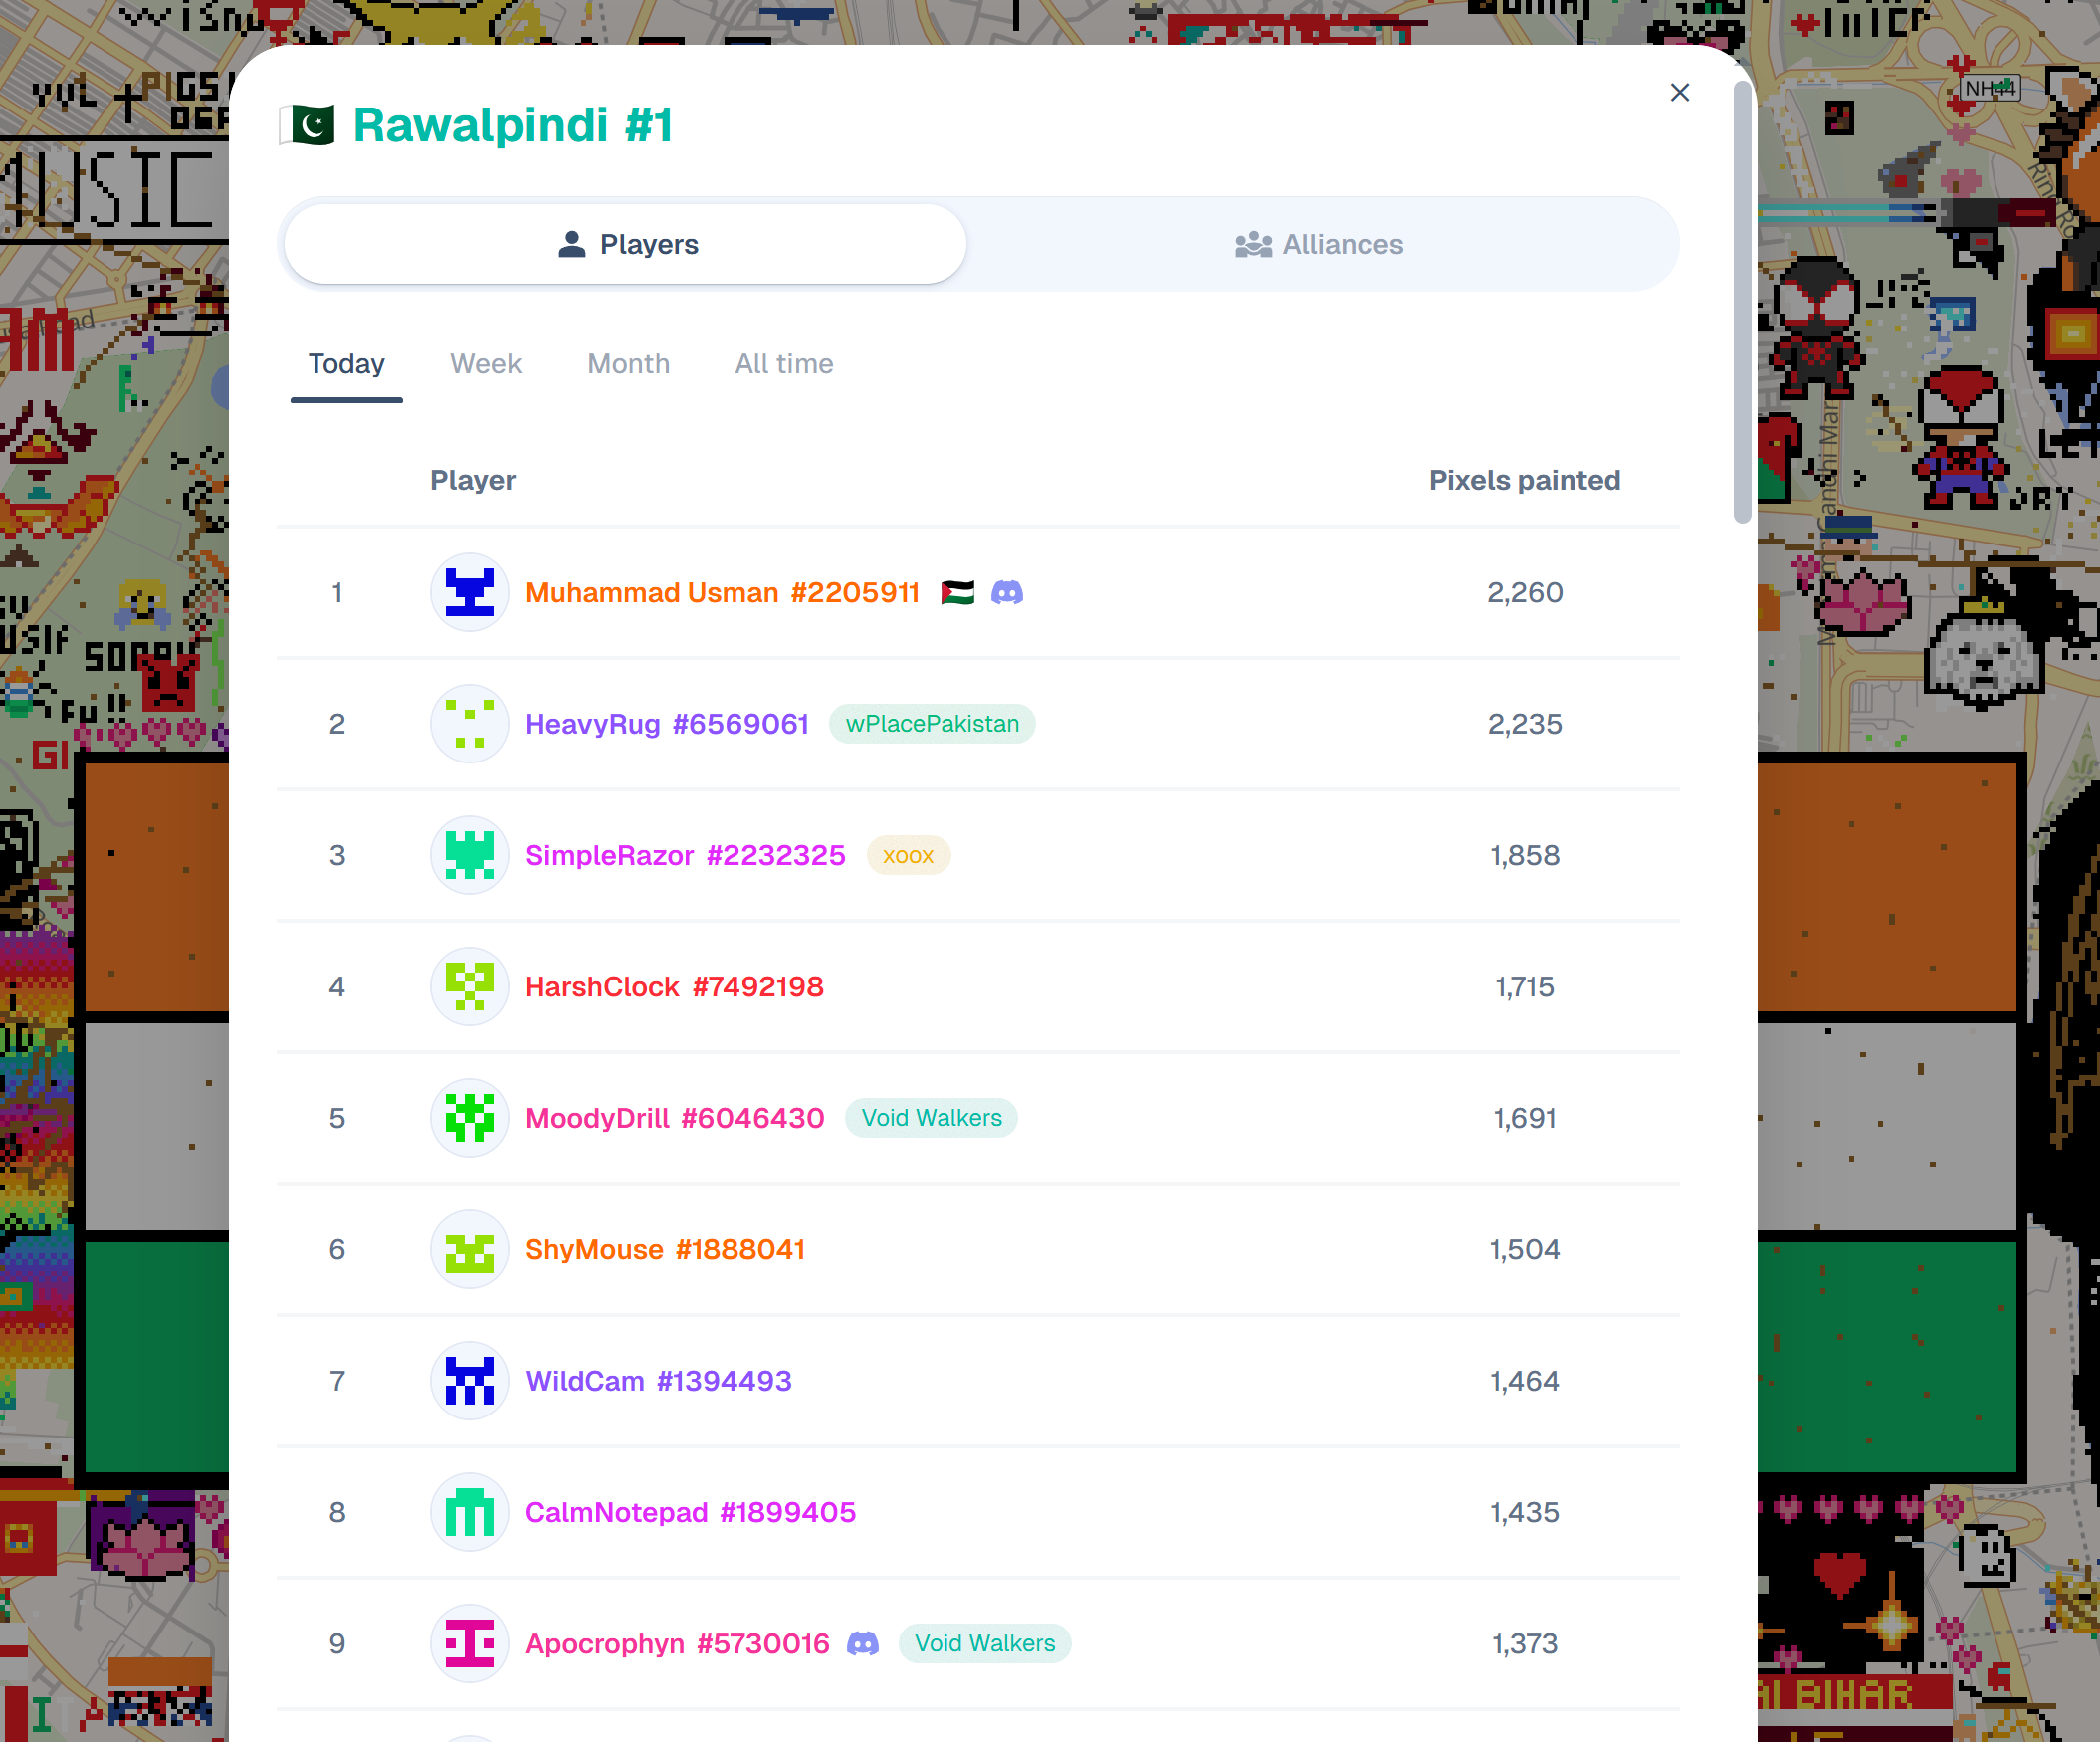This screenshot has height=1742, width=2100.
Task: Open WildCam #1394493 profile
Action: point(658,1381)
